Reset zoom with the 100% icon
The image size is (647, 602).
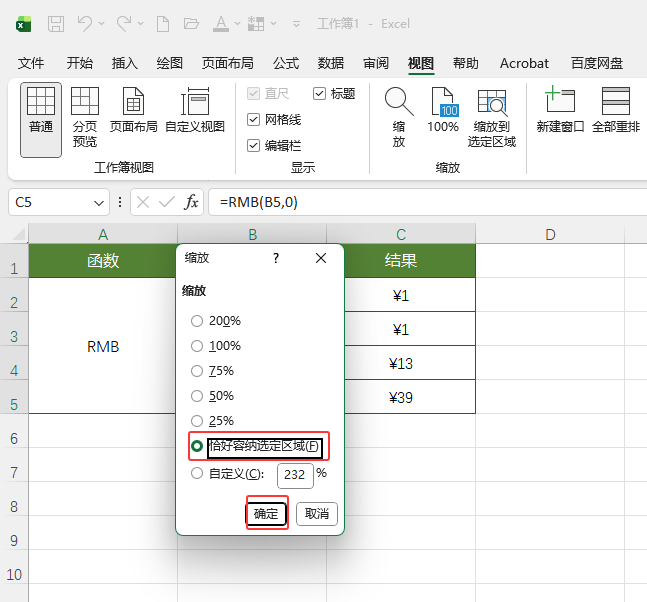click(443, 110)
